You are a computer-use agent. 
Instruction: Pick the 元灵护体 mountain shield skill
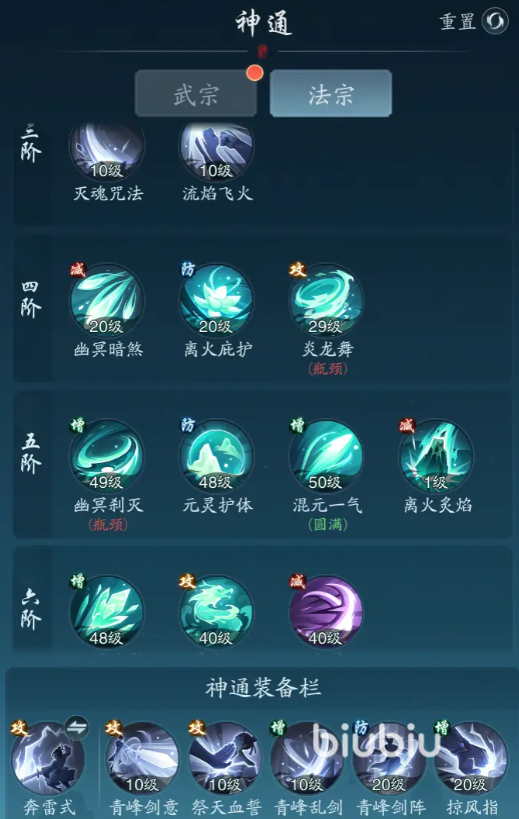click(x=217, y=456)
